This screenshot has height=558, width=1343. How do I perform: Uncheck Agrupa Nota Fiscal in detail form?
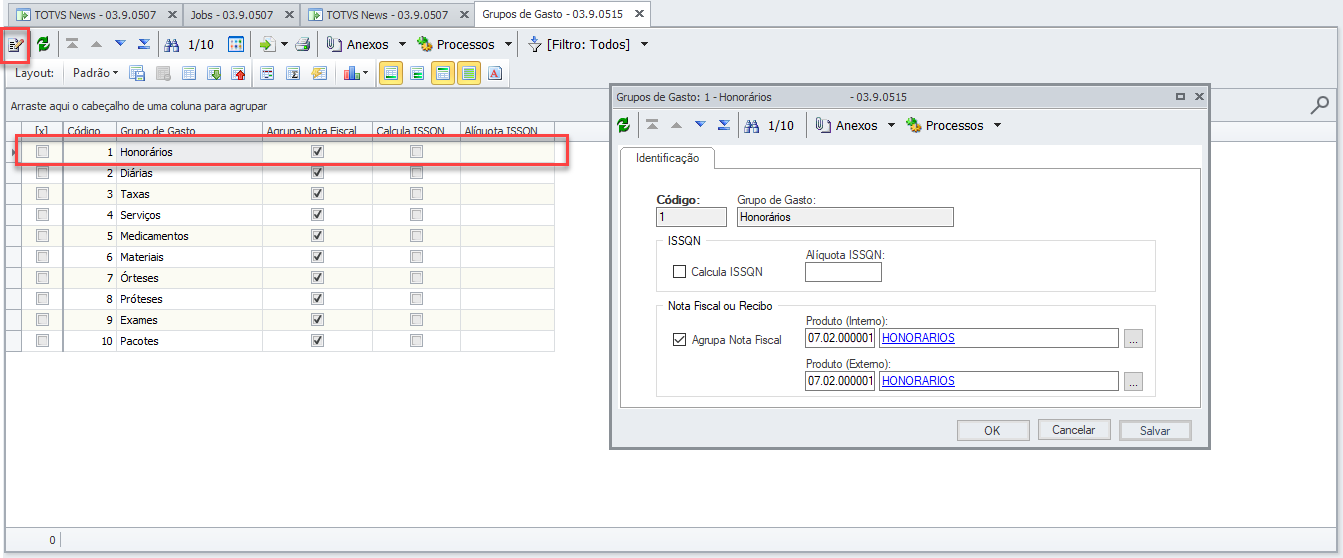tap(679, 340)
